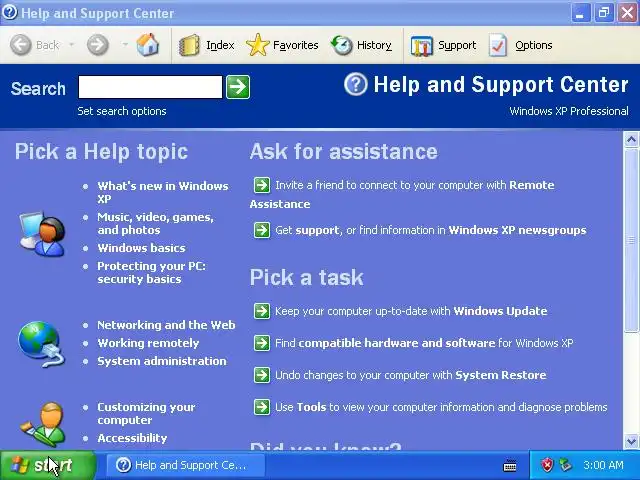Screen dimensions: 640x480
Task: Click the Support toolbar label
Action: [x=457, y=45]
